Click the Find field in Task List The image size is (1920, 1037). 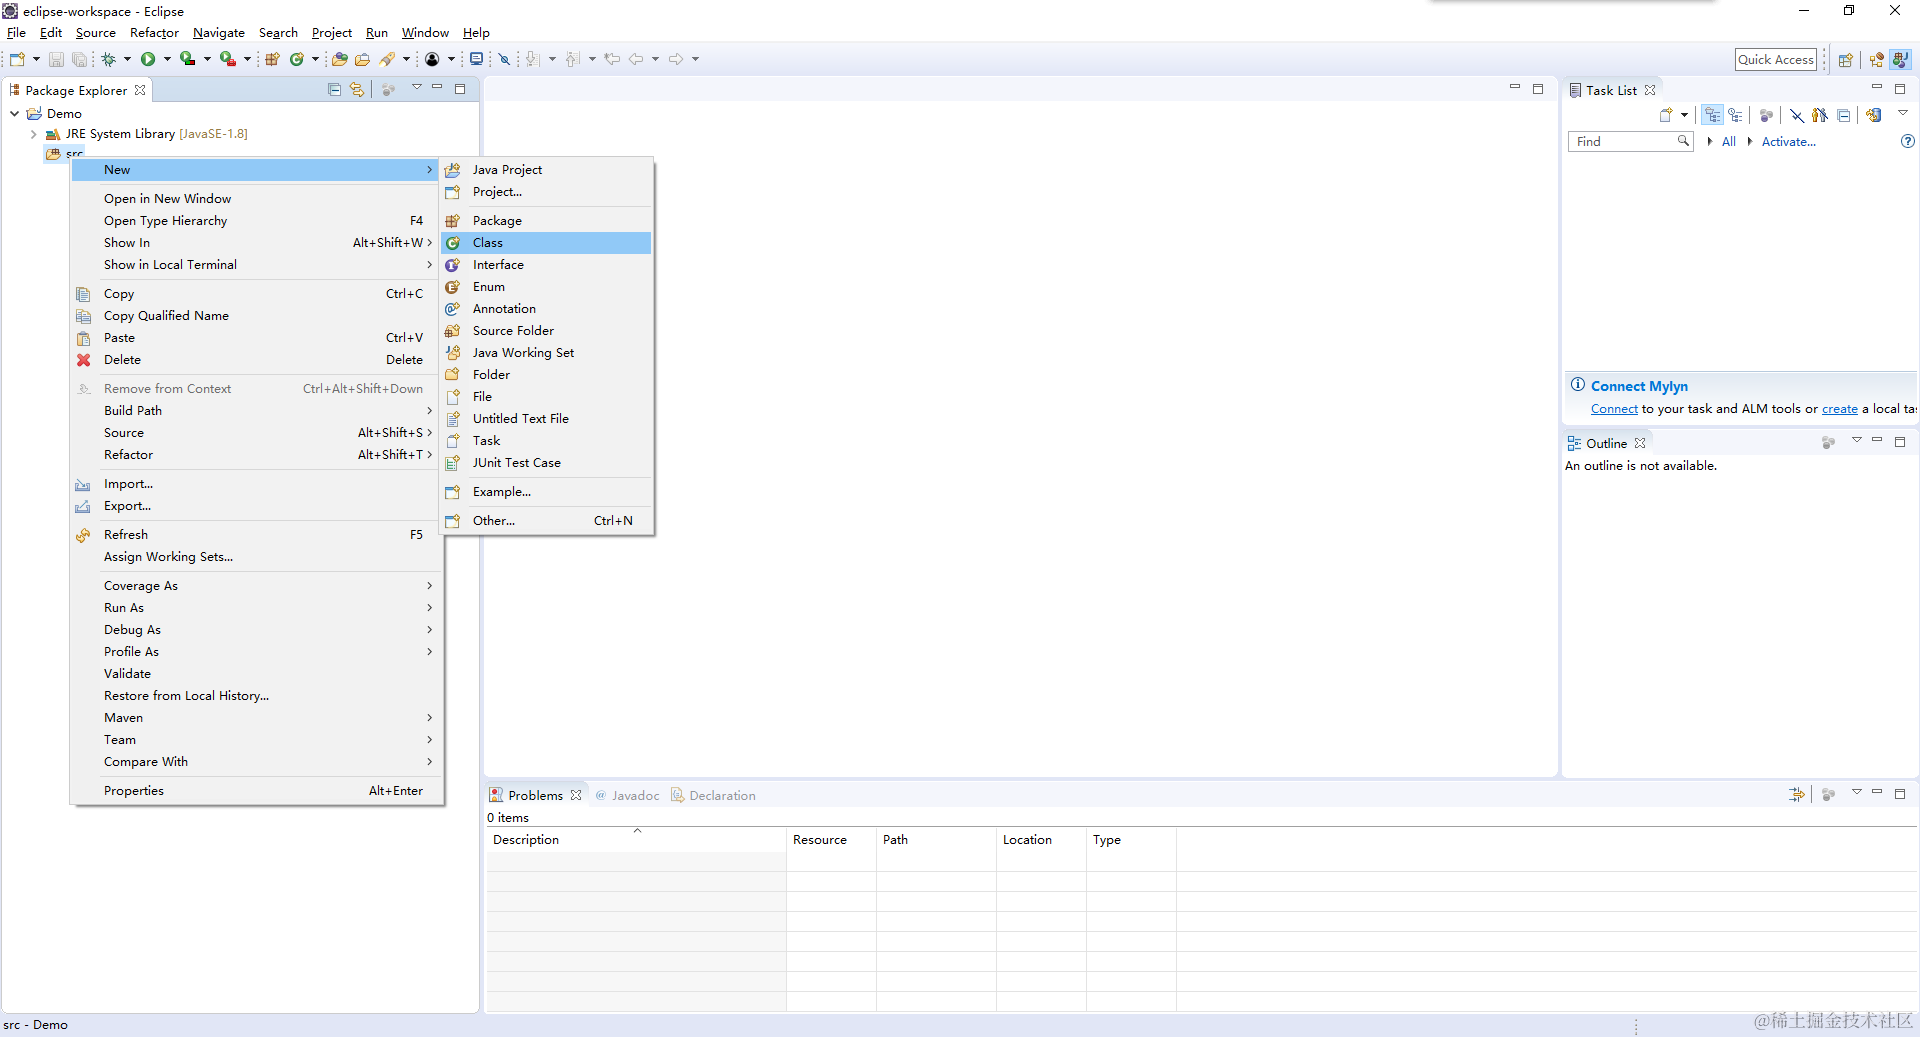point(1630,142)
